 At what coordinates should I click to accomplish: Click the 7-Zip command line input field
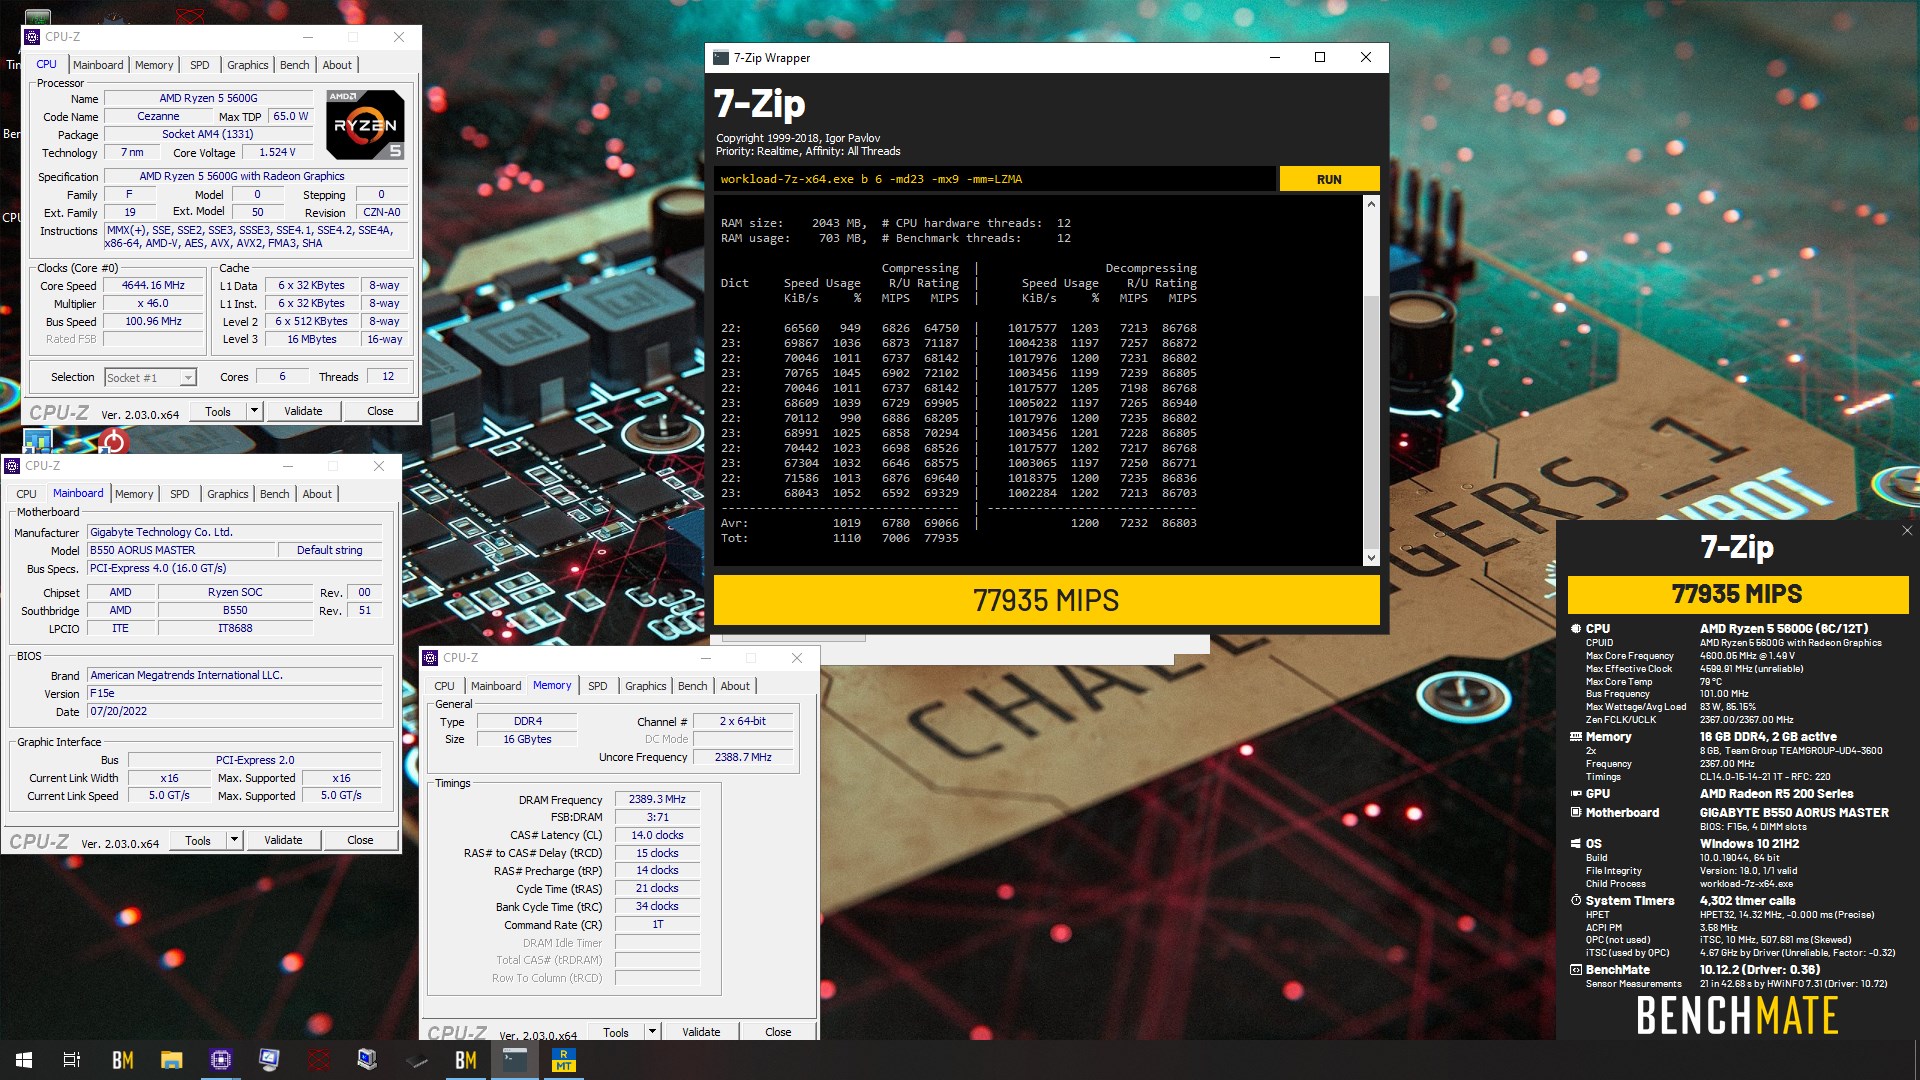coord(995,179)
